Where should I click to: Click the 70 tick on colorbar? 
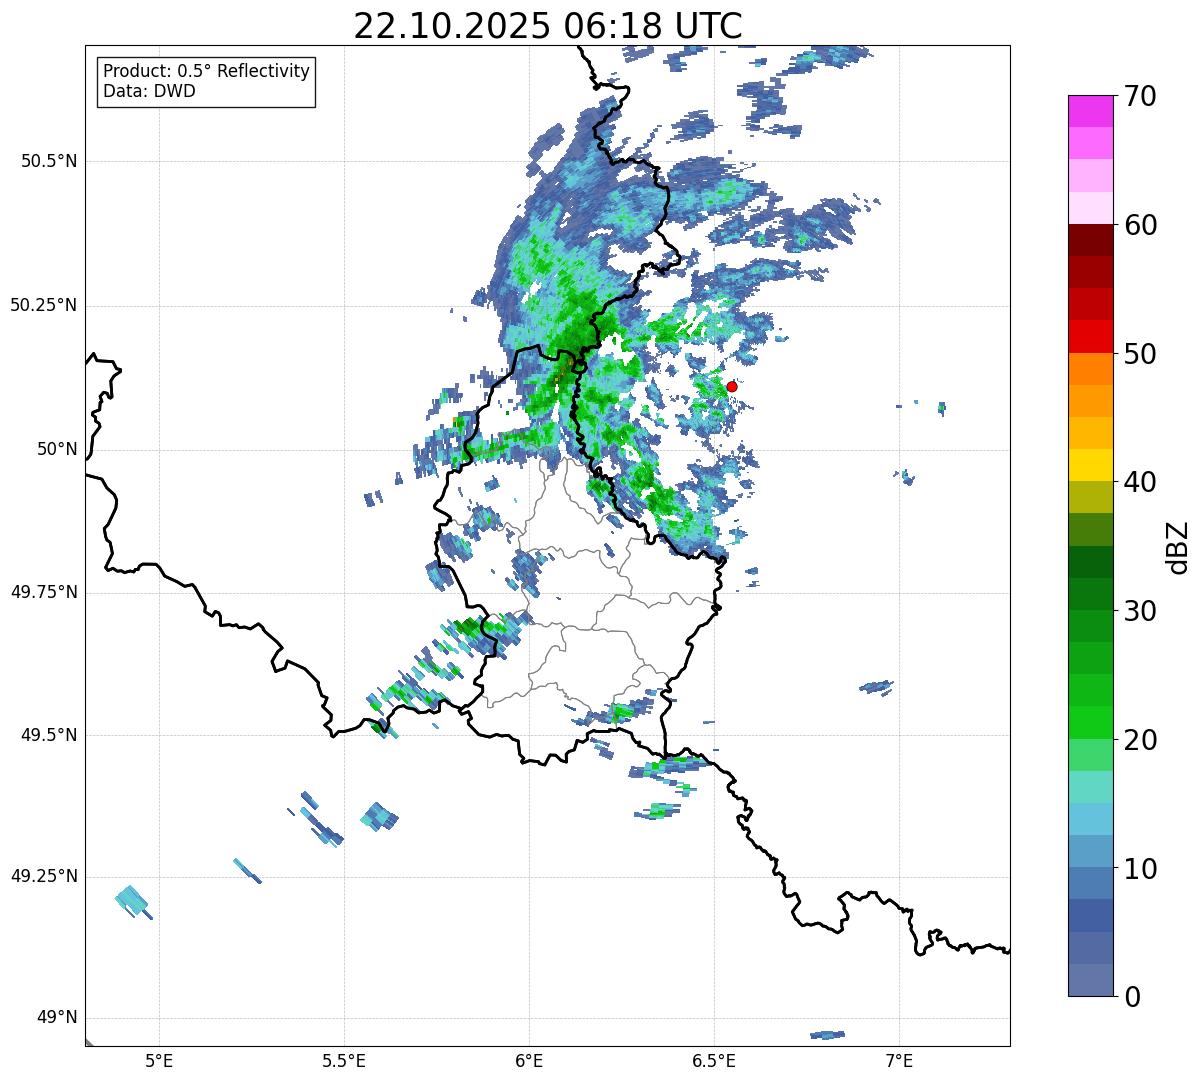[x=1141, y=96]
